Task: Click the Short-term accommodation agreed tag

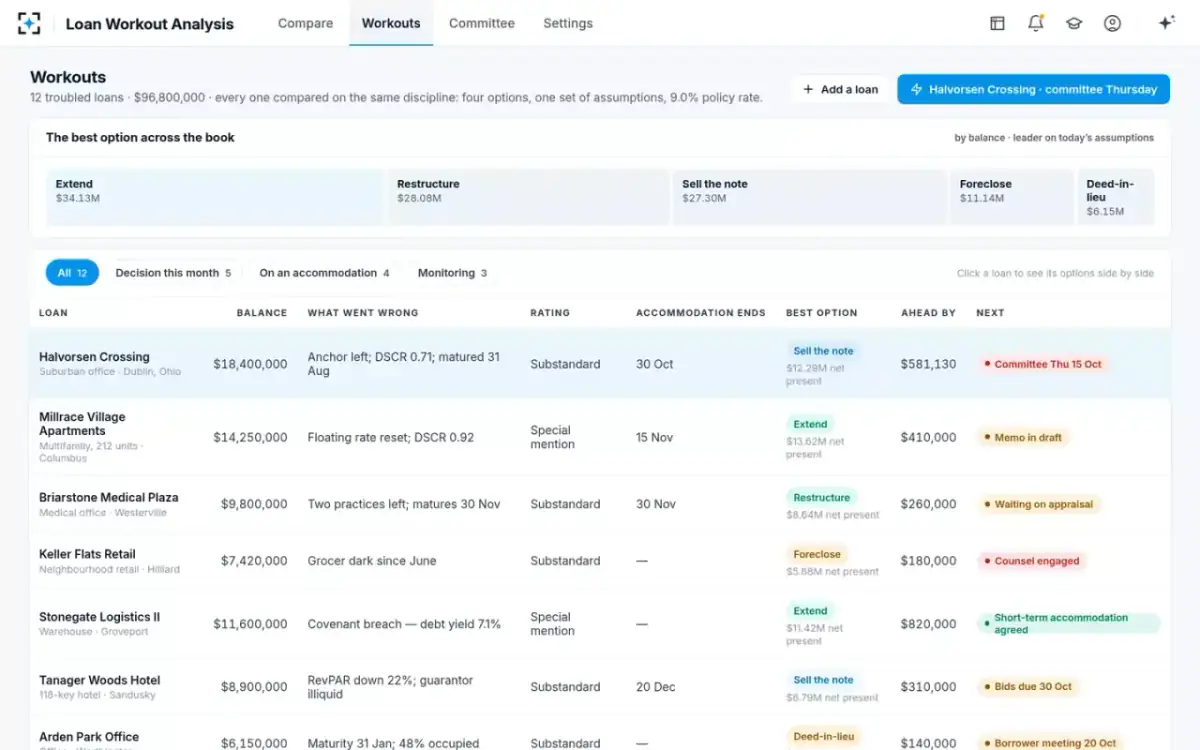Action: [x=1069, y=624]
